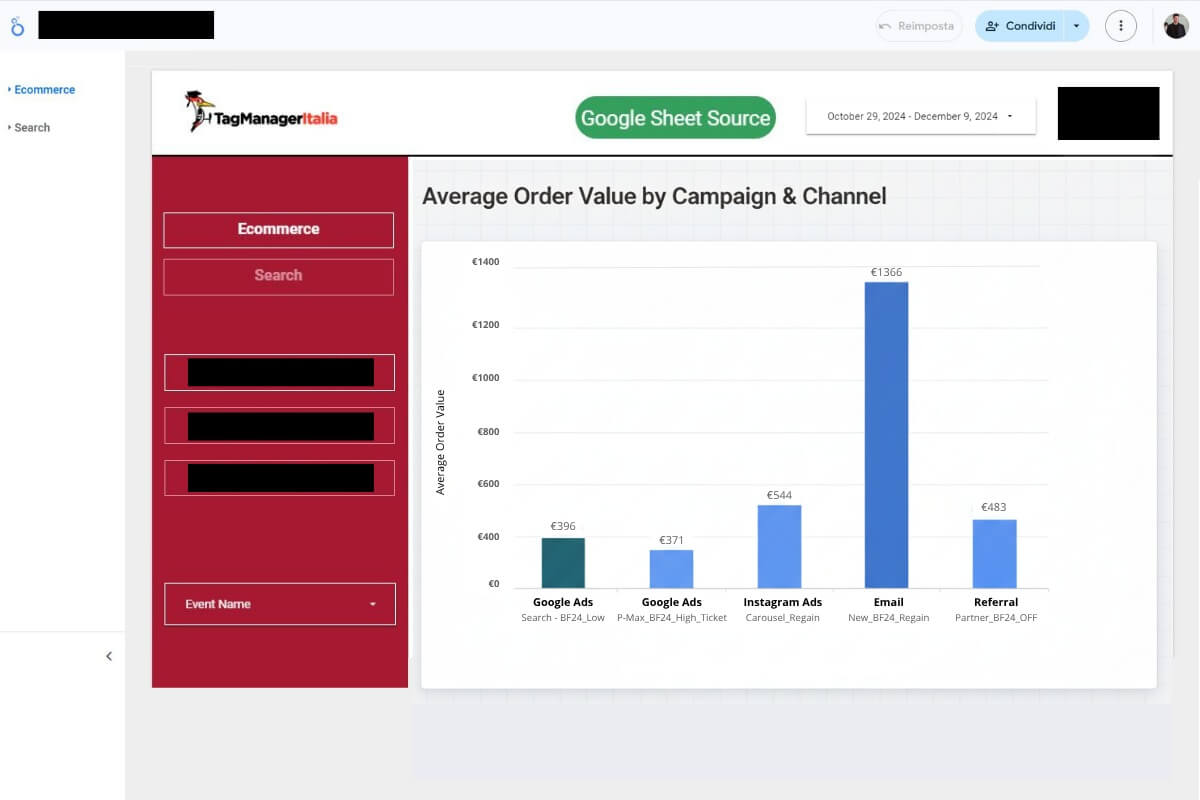Image resolution: width=1200 pixels, height=800 pixels.
Task: Open the three-dot more options menu
Action: pos(1120,25)
